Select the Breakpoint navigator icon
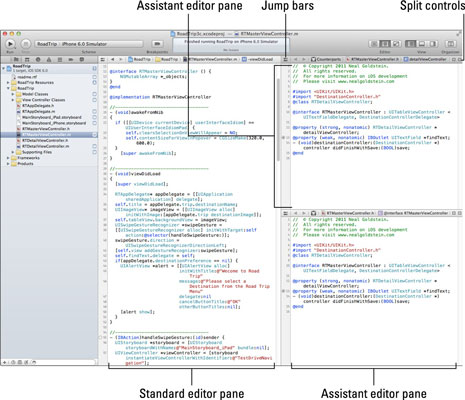Viewport: 465px width, 400px height. [x=71, y=59]
